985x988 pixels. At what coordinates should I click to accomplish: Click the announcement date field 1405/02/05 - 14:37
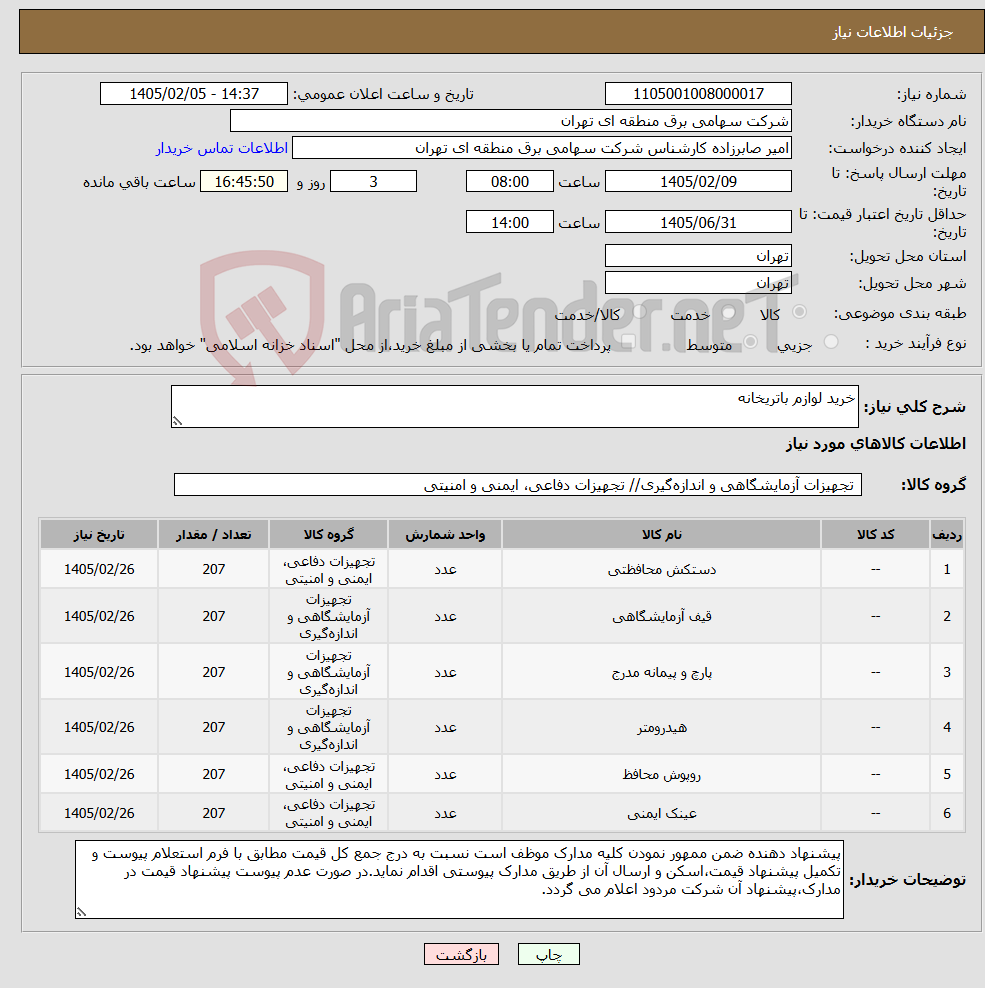(x=193, y=94)
